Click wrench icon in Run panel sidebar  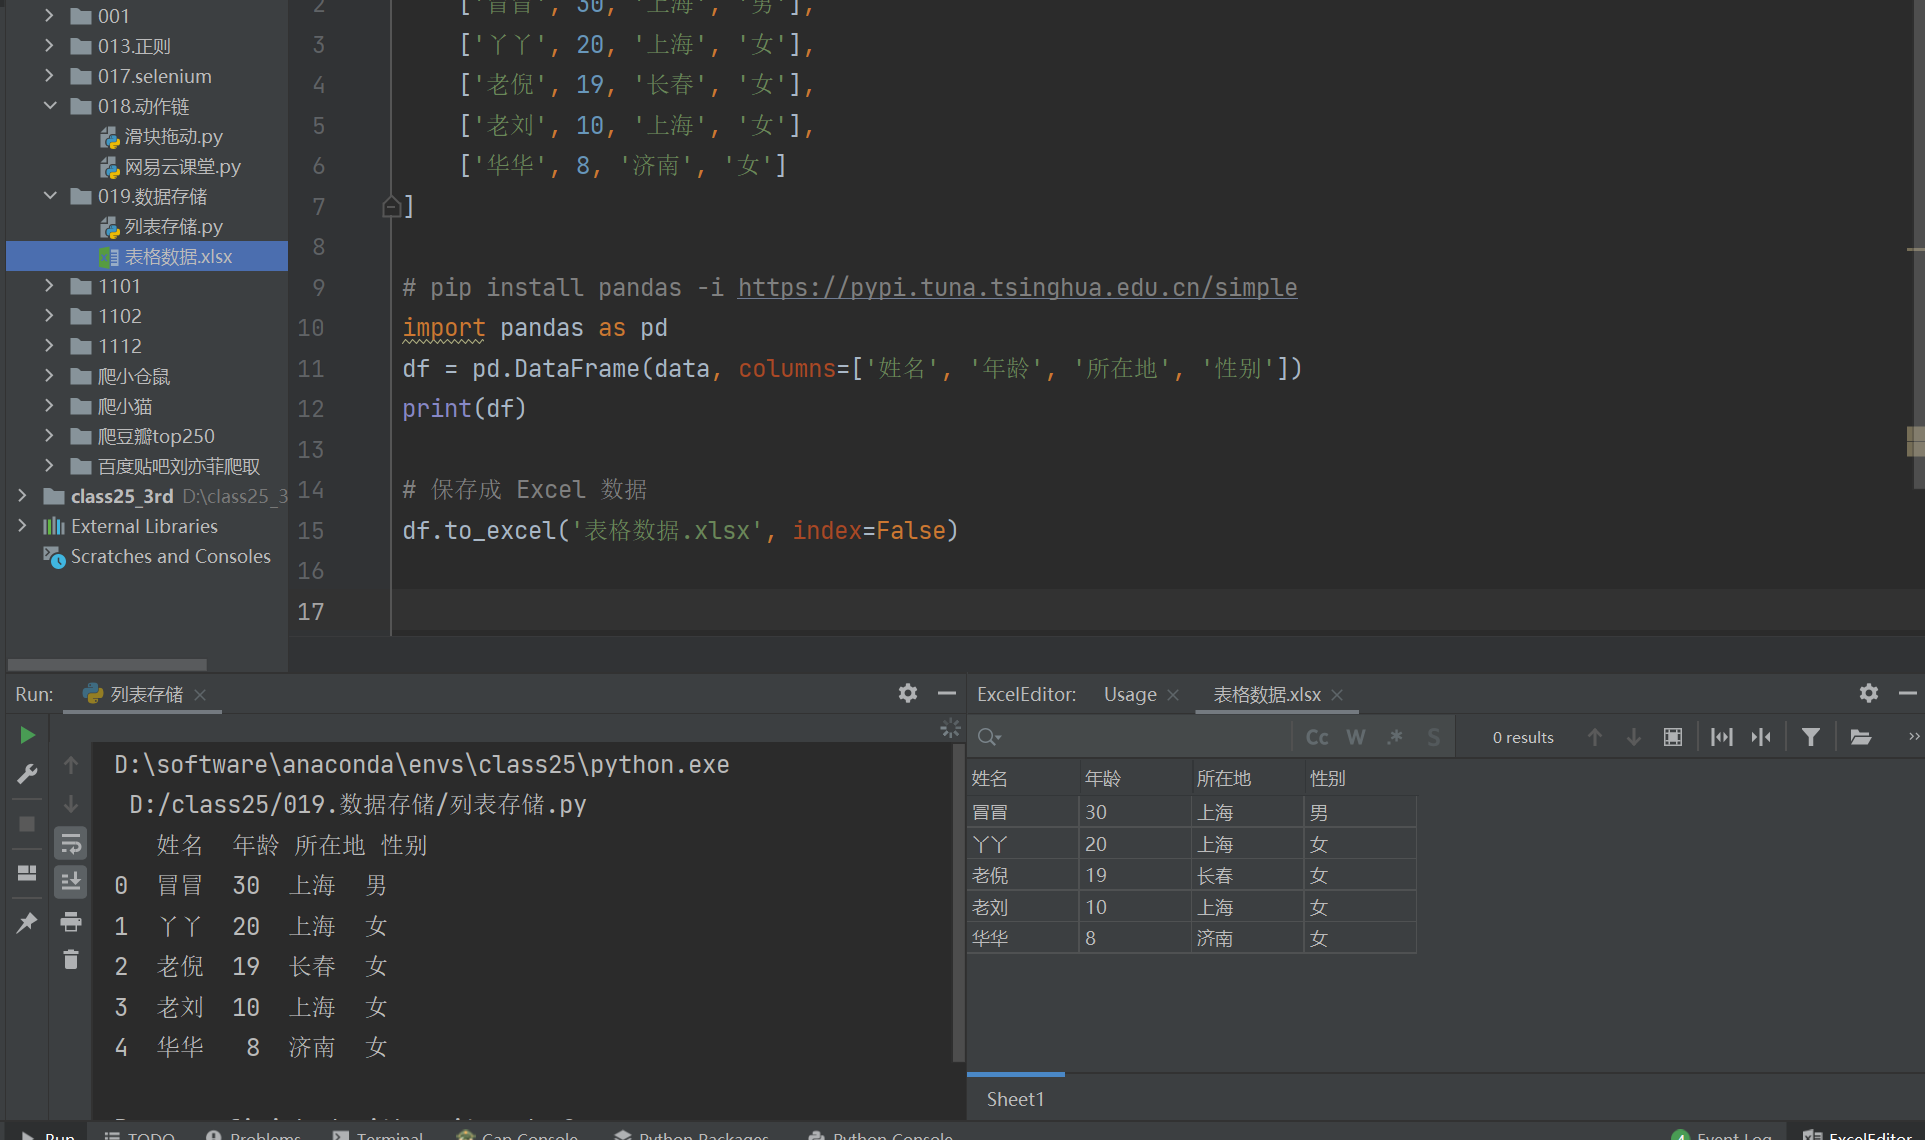(27, 774)
